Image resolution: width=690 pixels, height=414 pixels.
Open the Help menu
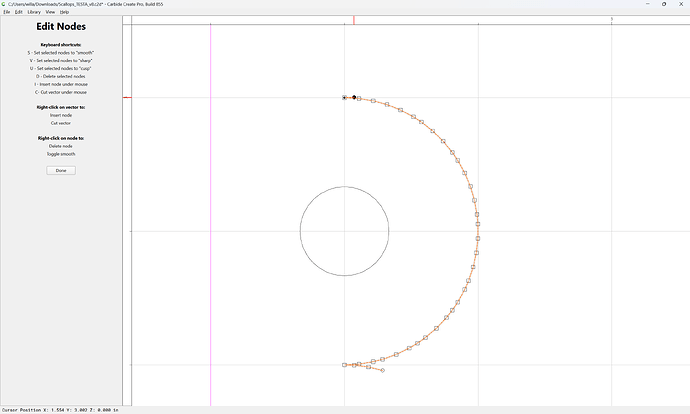64,12
